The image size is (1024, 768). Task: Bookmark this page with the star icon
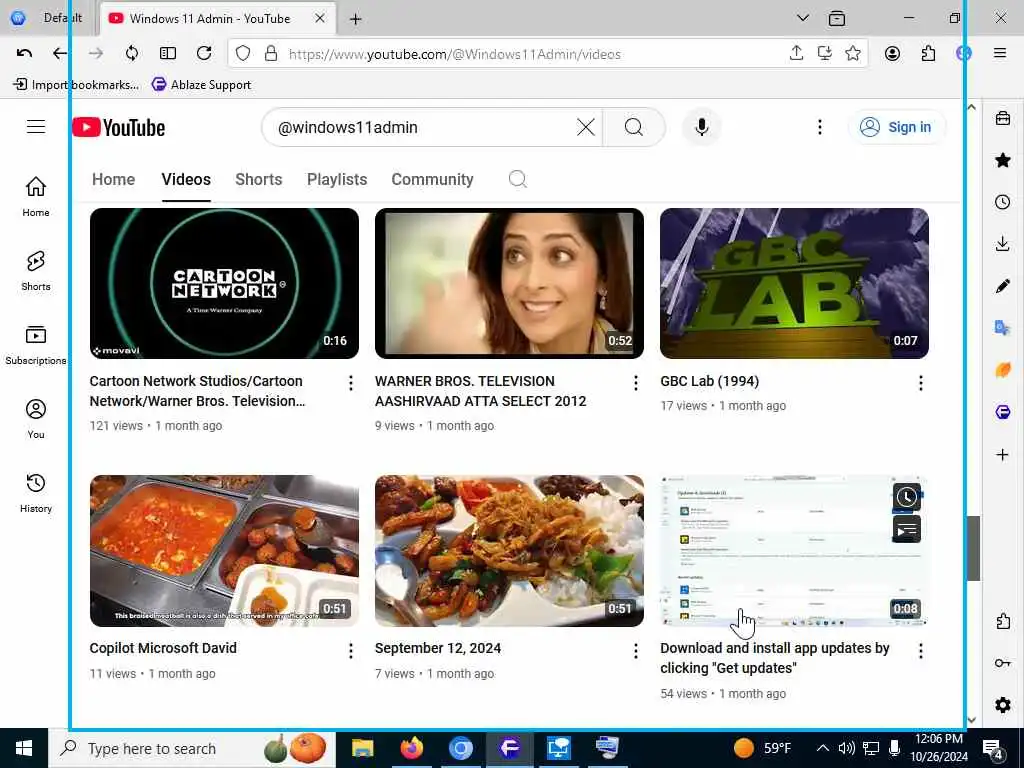pyautogui.click(x=853, y=54)
